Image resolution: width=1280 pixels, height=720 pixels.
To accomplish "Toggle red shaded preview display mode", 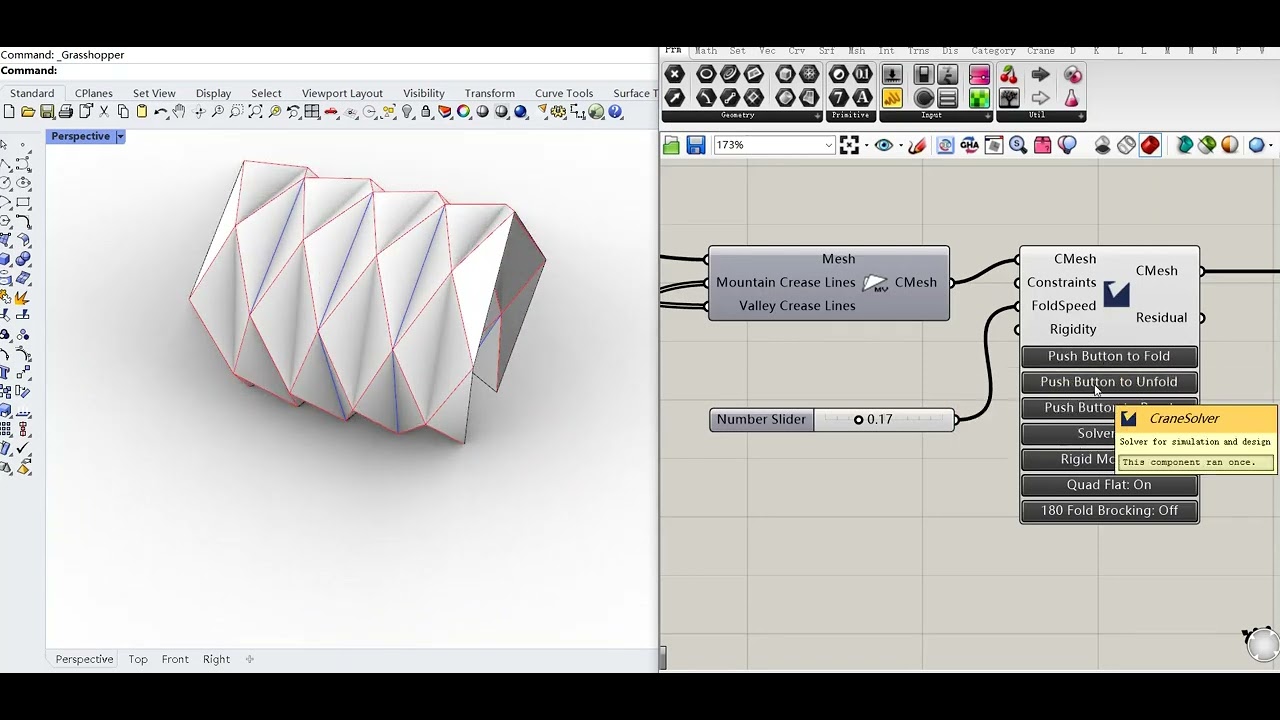I will 1150,146.
